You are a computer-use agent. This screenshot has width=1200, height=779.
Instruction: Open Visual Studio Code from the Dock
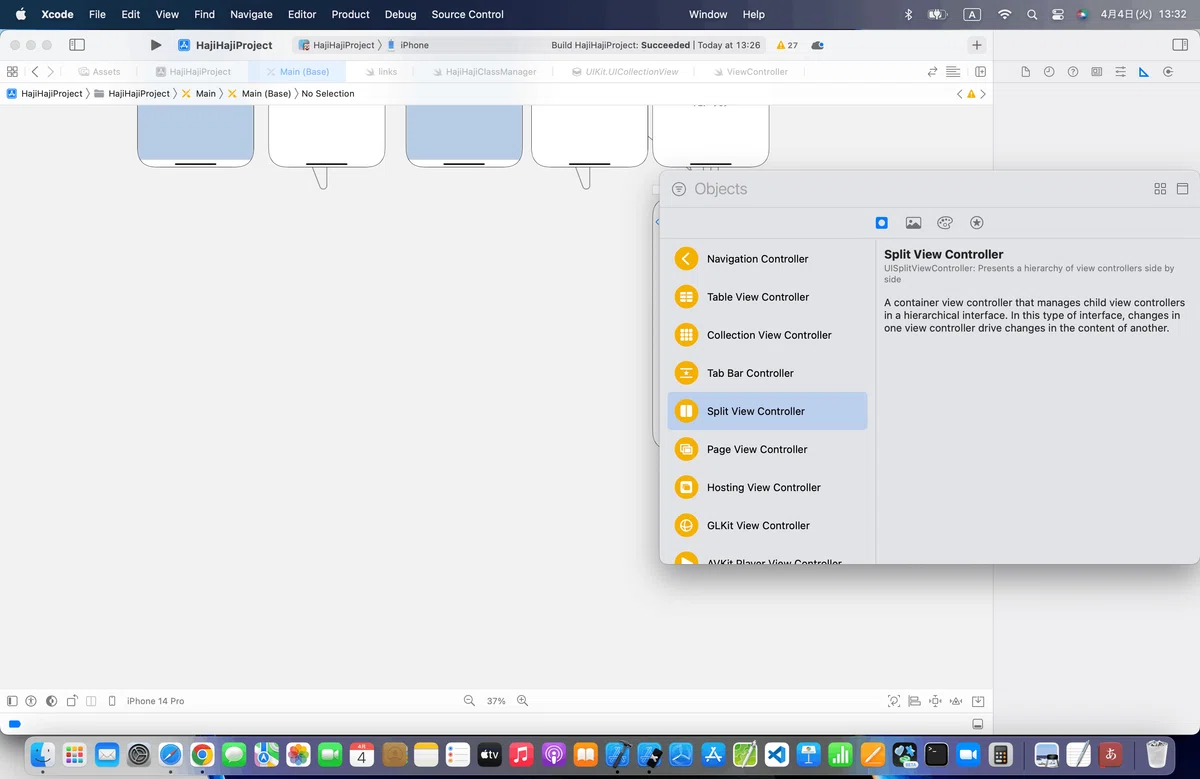777,754
